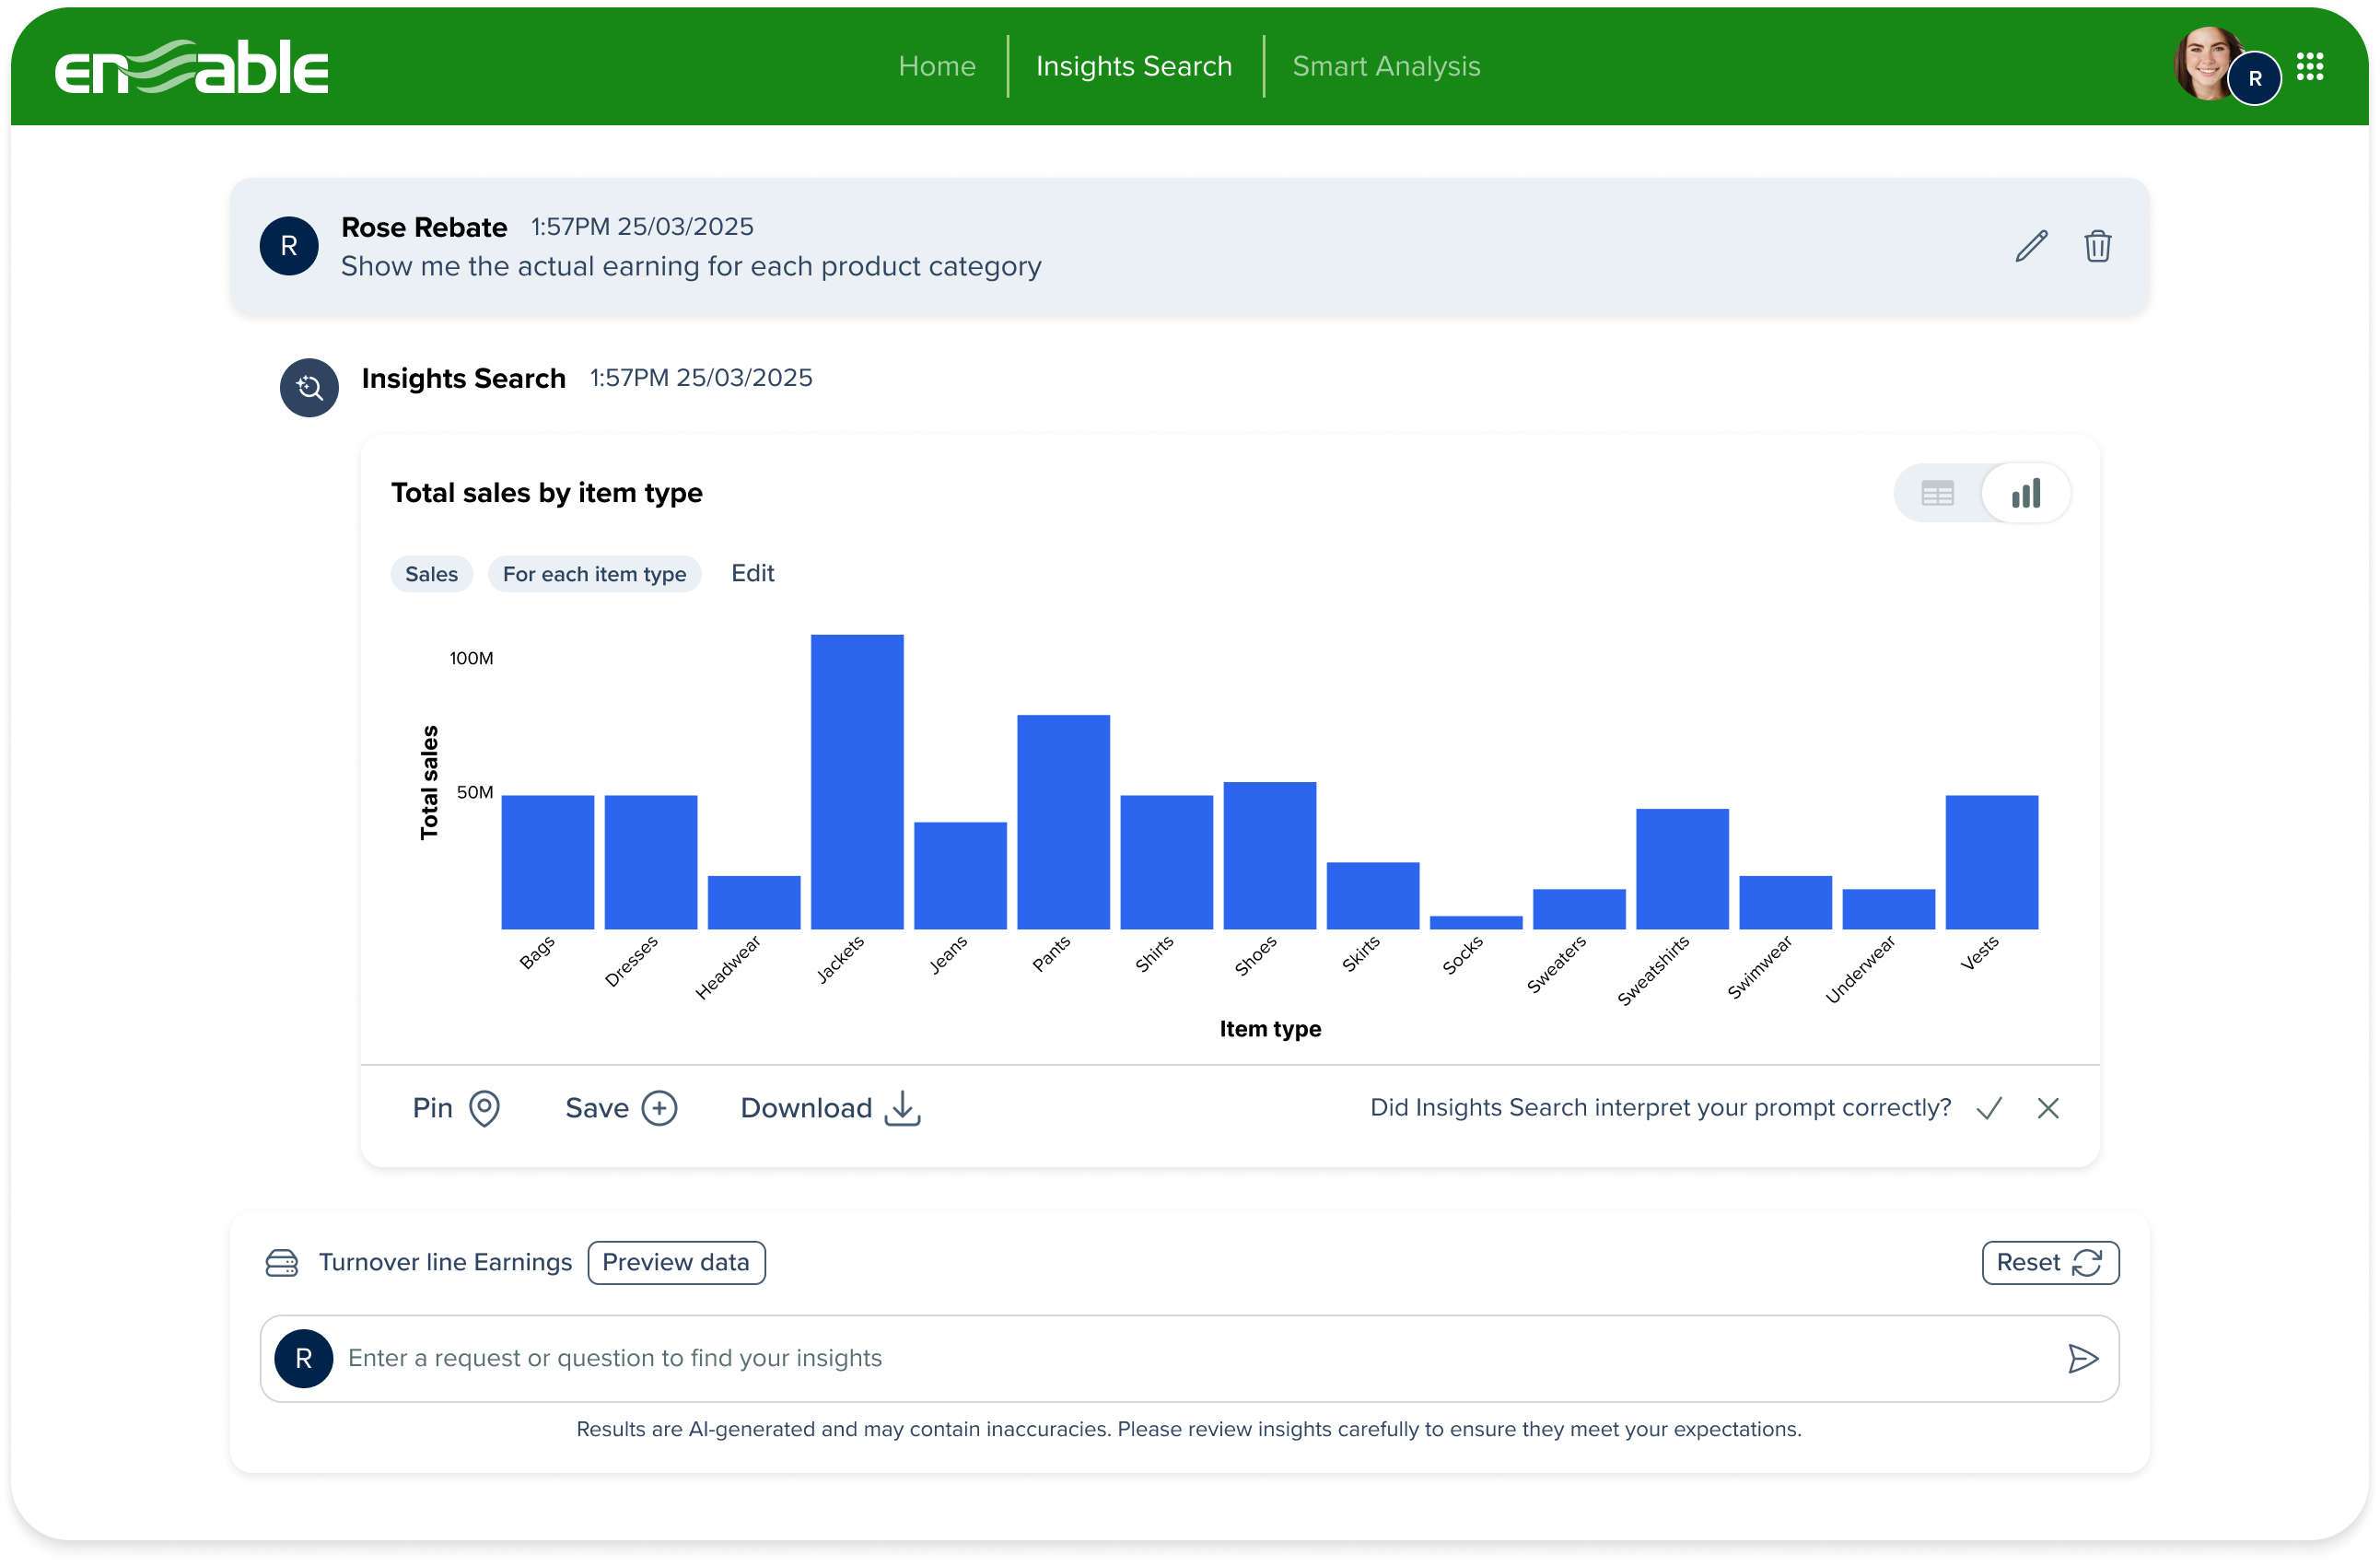The image size is (2380, 1566).
Task: Reset the conversation
Action: point(2049,1263)
